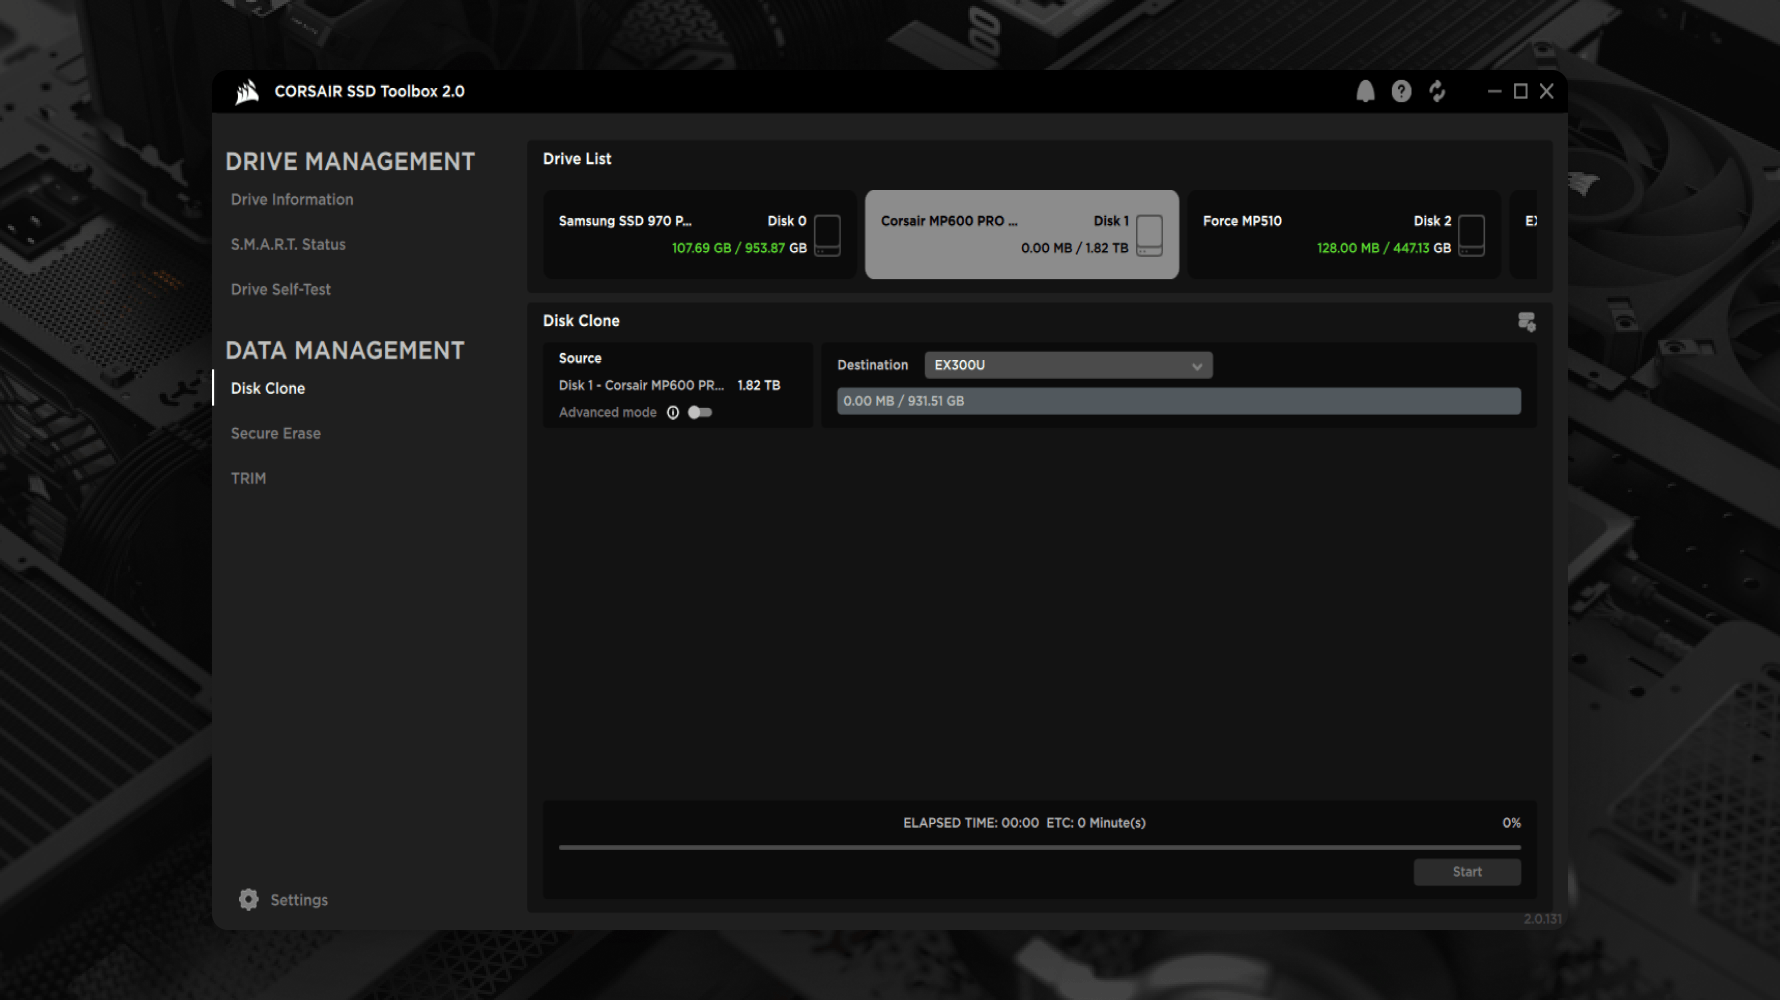This screenshot has height=1000, width=1780.
Task: Click the Corsair sails logo
Action: coord(247,92)
